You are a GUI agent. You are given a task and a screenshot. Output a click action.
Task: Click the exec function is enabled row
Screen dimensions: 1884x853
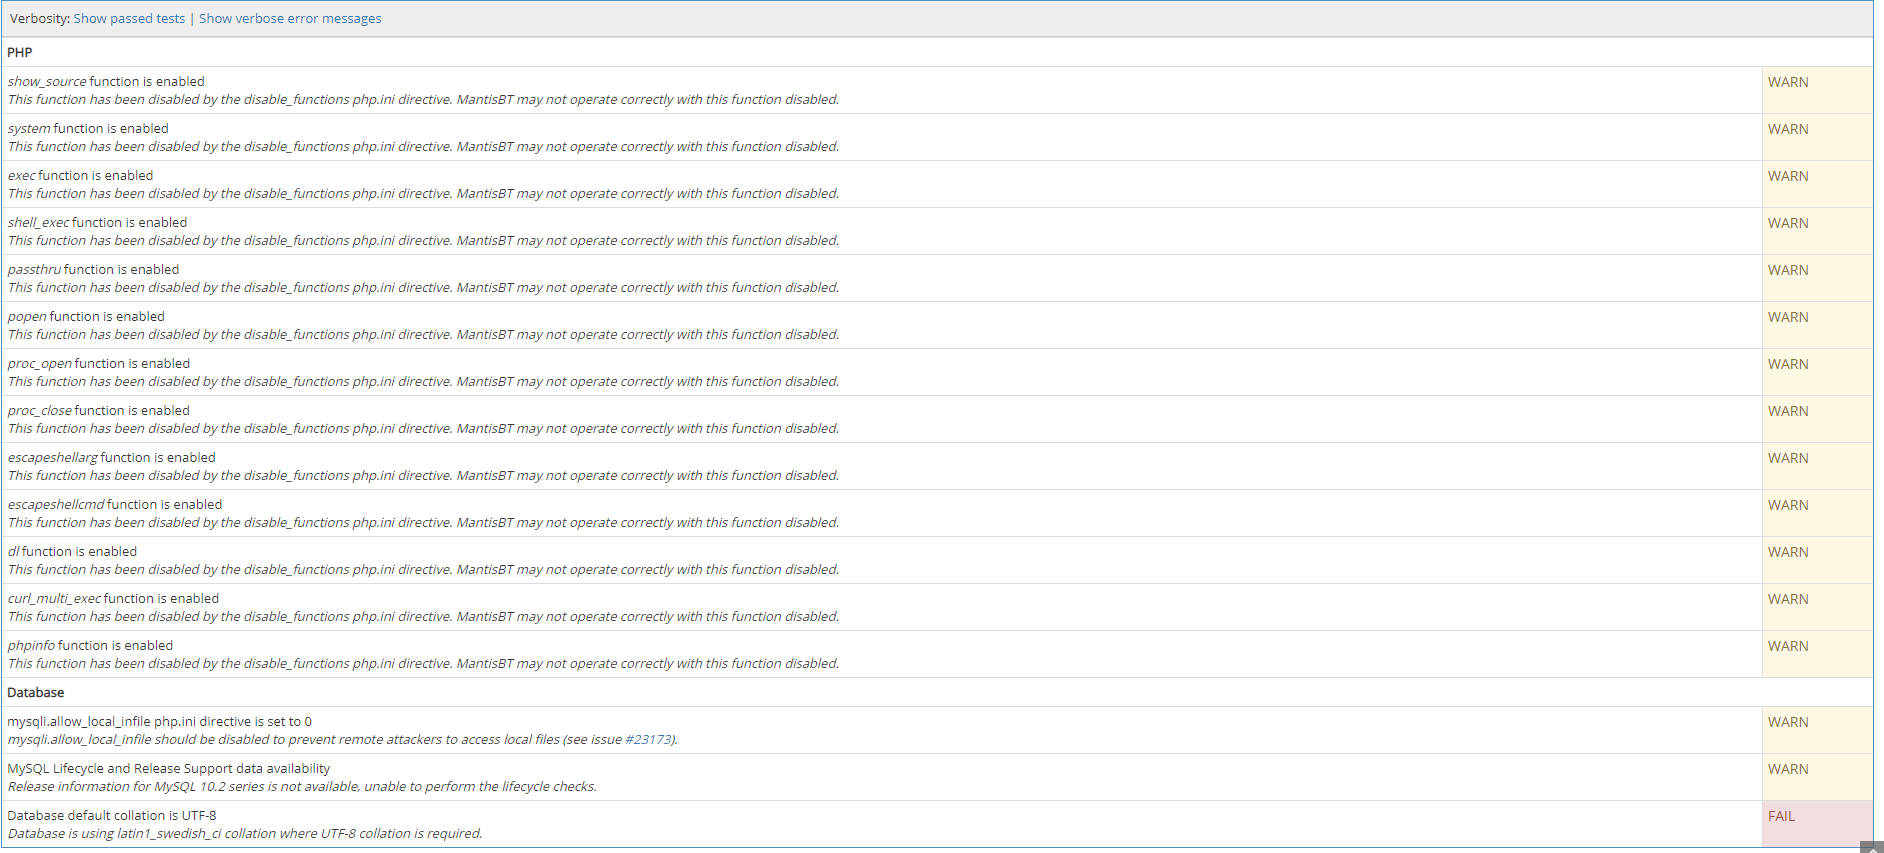80,176
